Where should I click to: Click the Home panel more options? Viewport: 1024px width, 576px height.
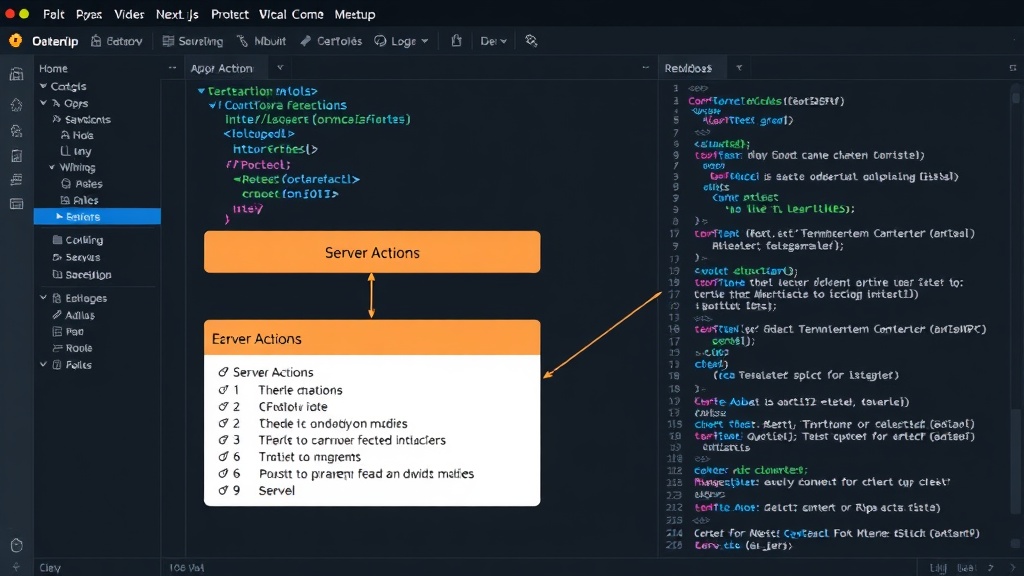172,68
